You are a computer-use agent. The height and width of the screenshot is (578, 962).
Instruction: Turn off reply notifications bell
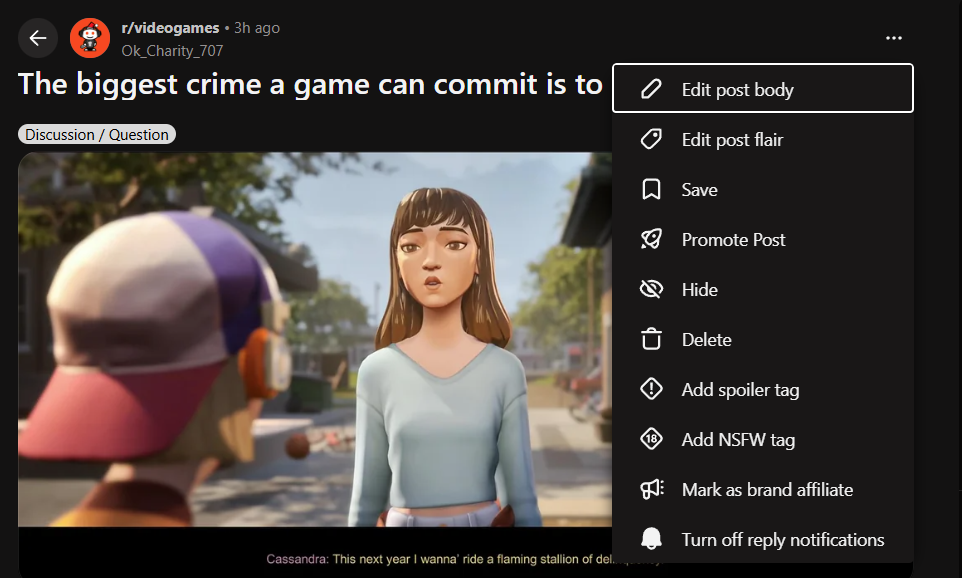(x=651, y=539)
